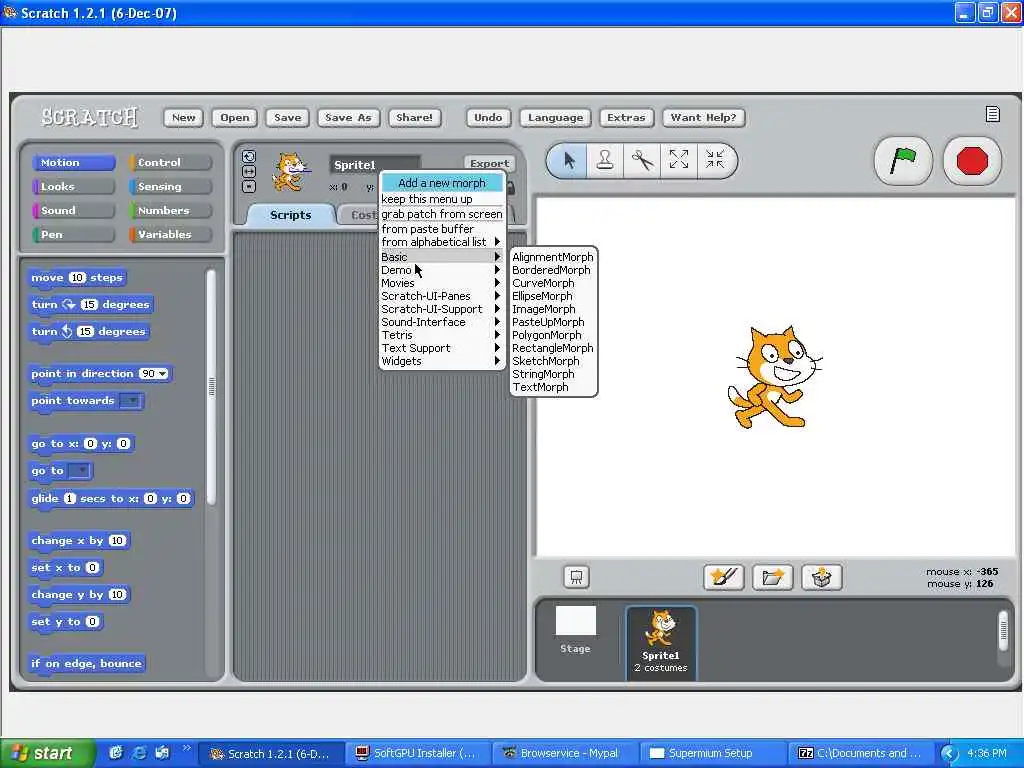Viewport: 1024px width, 768px height.
Task: Select the arrow pointer tool
Action: tap(569, 160)
